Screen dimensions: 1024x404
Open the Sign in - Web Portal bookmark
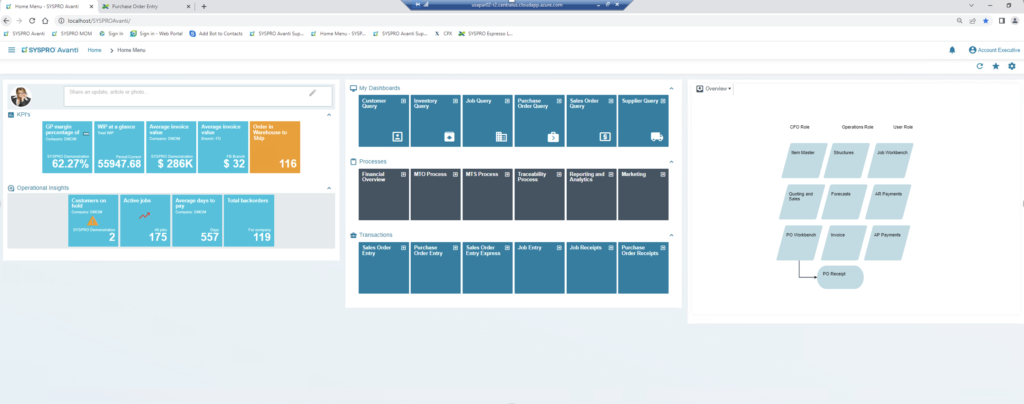point(156,33)
